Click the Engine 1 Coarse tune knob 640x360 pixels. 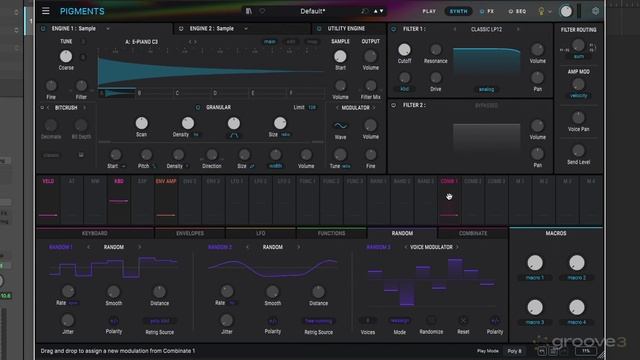pos(66,56)
